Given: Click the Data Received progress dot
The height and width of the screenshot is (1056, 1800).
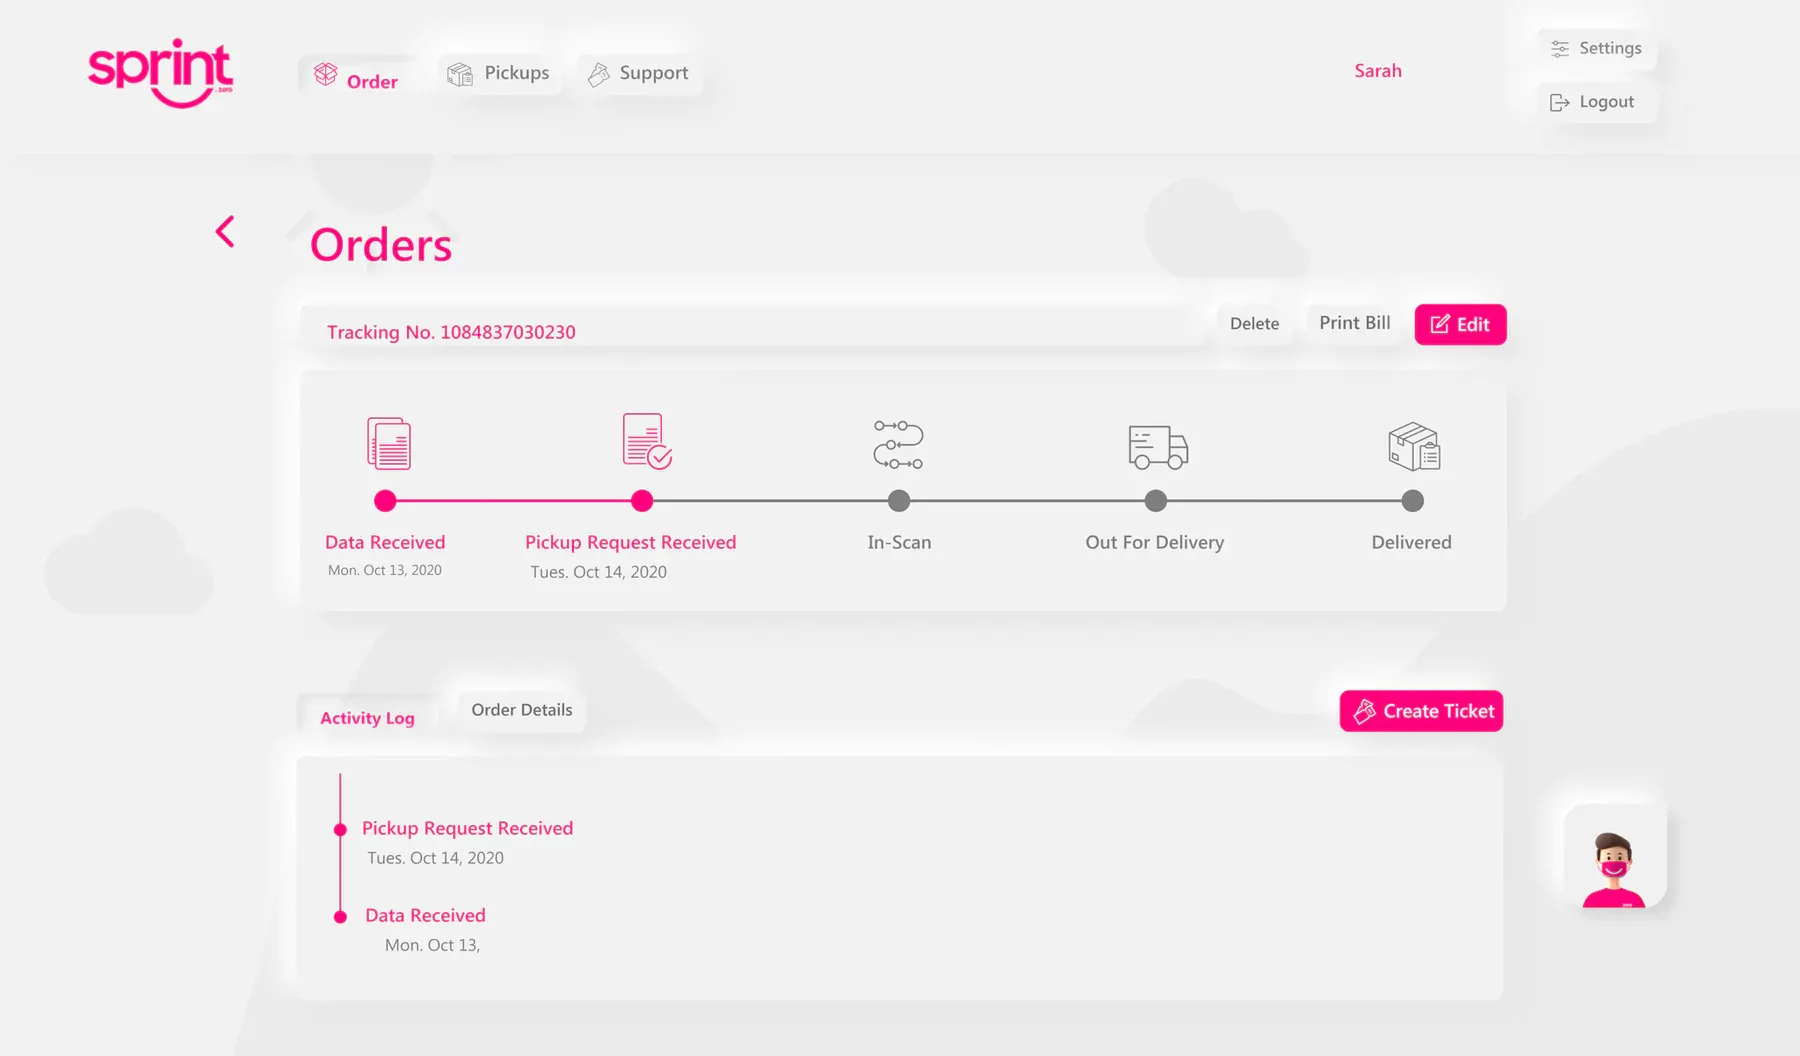Looking at the screenshot, I should coord(385,501).
